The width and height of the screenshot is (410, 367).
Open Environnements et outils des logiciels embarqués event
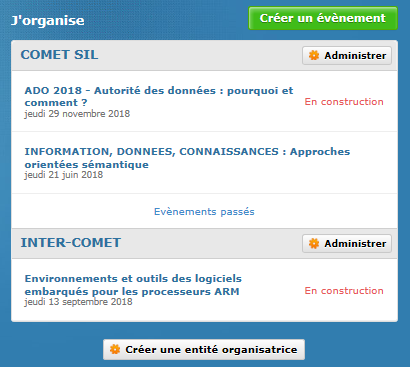tap(133, 285)
